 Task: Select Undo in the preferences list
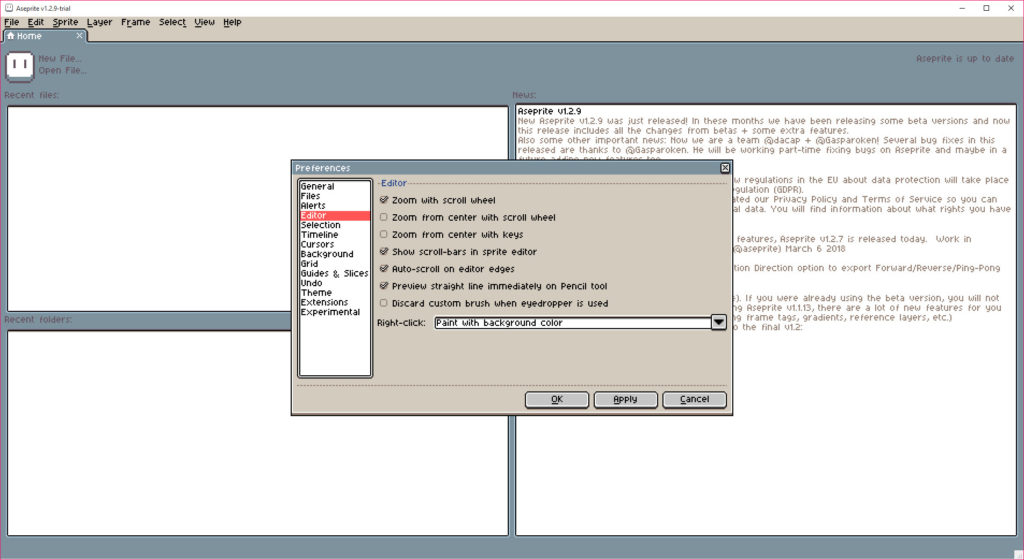pos(334,283)
